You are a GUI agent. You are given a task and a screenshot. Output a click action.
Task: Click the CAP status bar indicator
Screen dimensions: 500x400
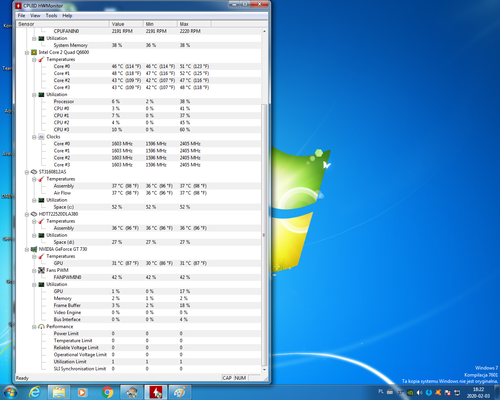point(227,378)
